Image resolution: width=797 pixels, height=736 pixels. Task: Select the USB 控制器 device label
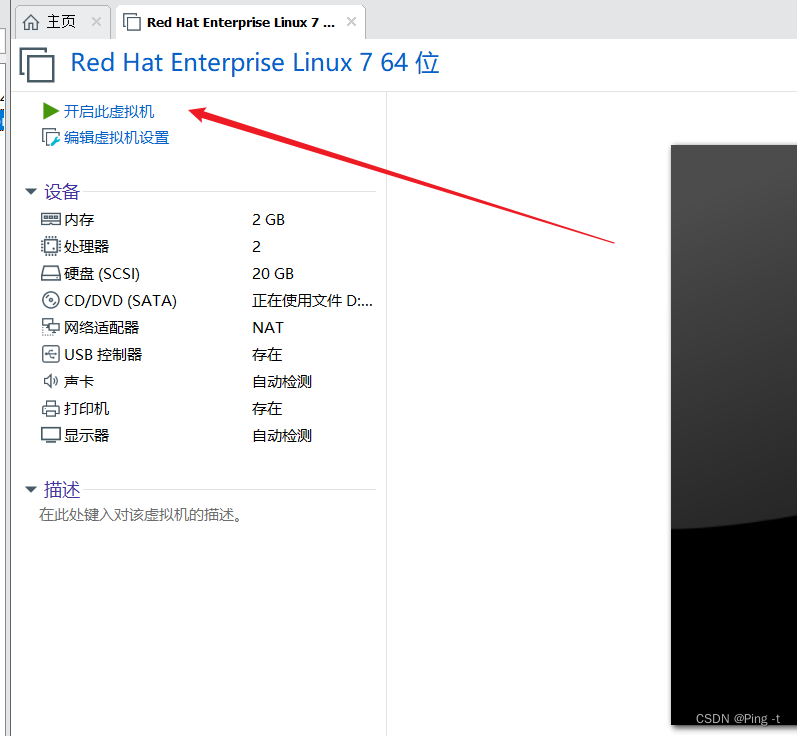(x=103, y=355)
